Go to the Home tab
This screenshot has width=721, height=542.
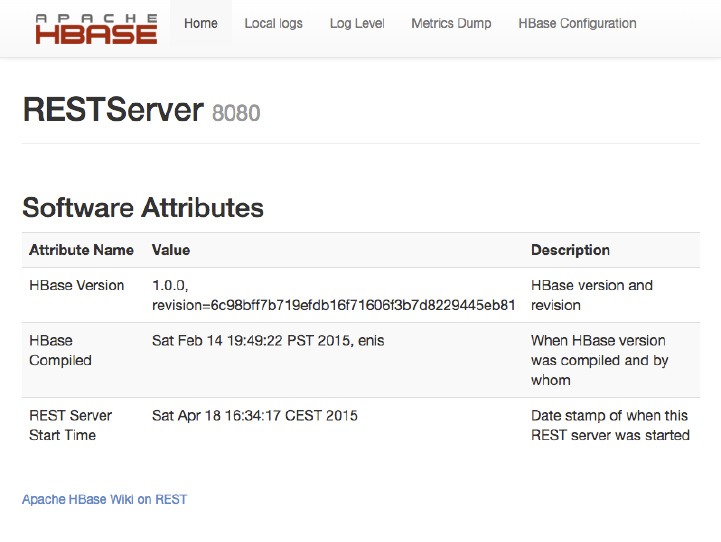(201, 23)
